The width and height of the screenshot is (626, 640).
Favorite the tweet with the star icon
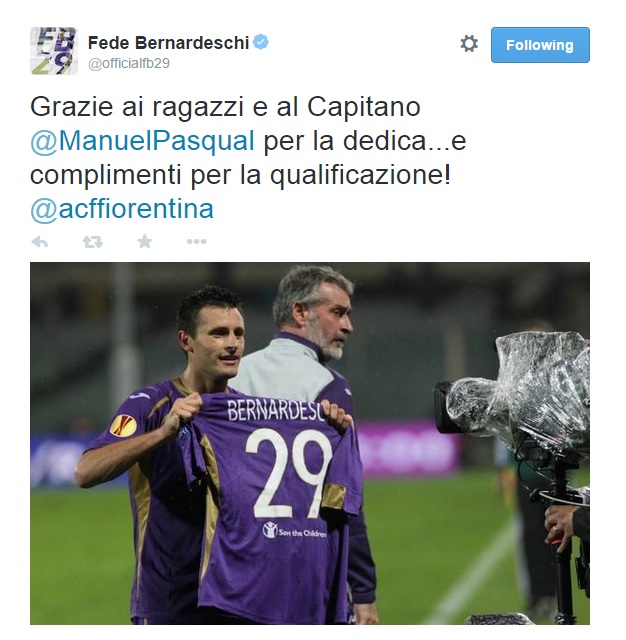point(144,241)
